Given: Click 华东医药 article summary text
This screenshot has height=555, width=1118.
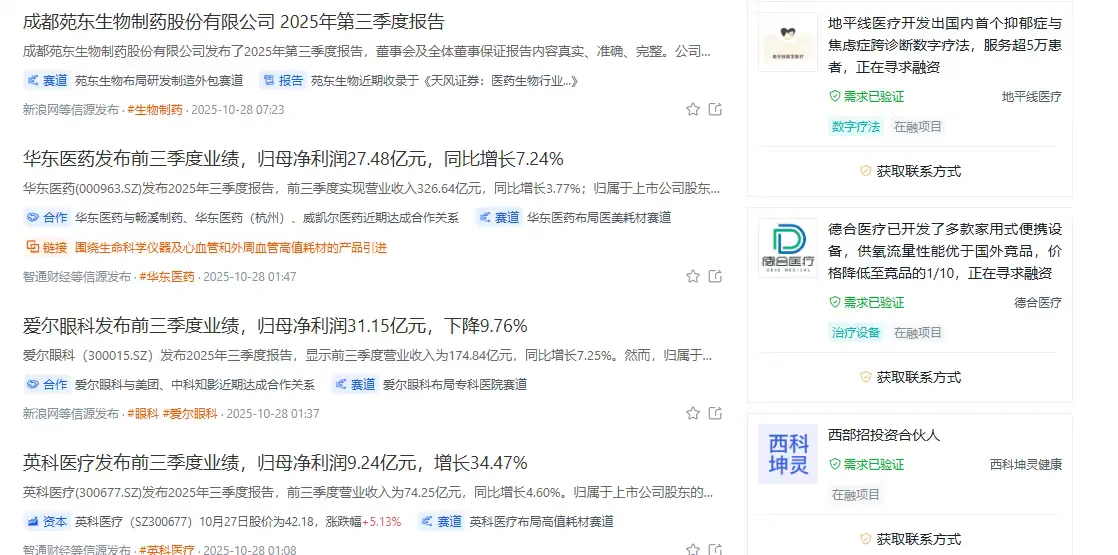Looking at the screenshot, I should 371,189.
